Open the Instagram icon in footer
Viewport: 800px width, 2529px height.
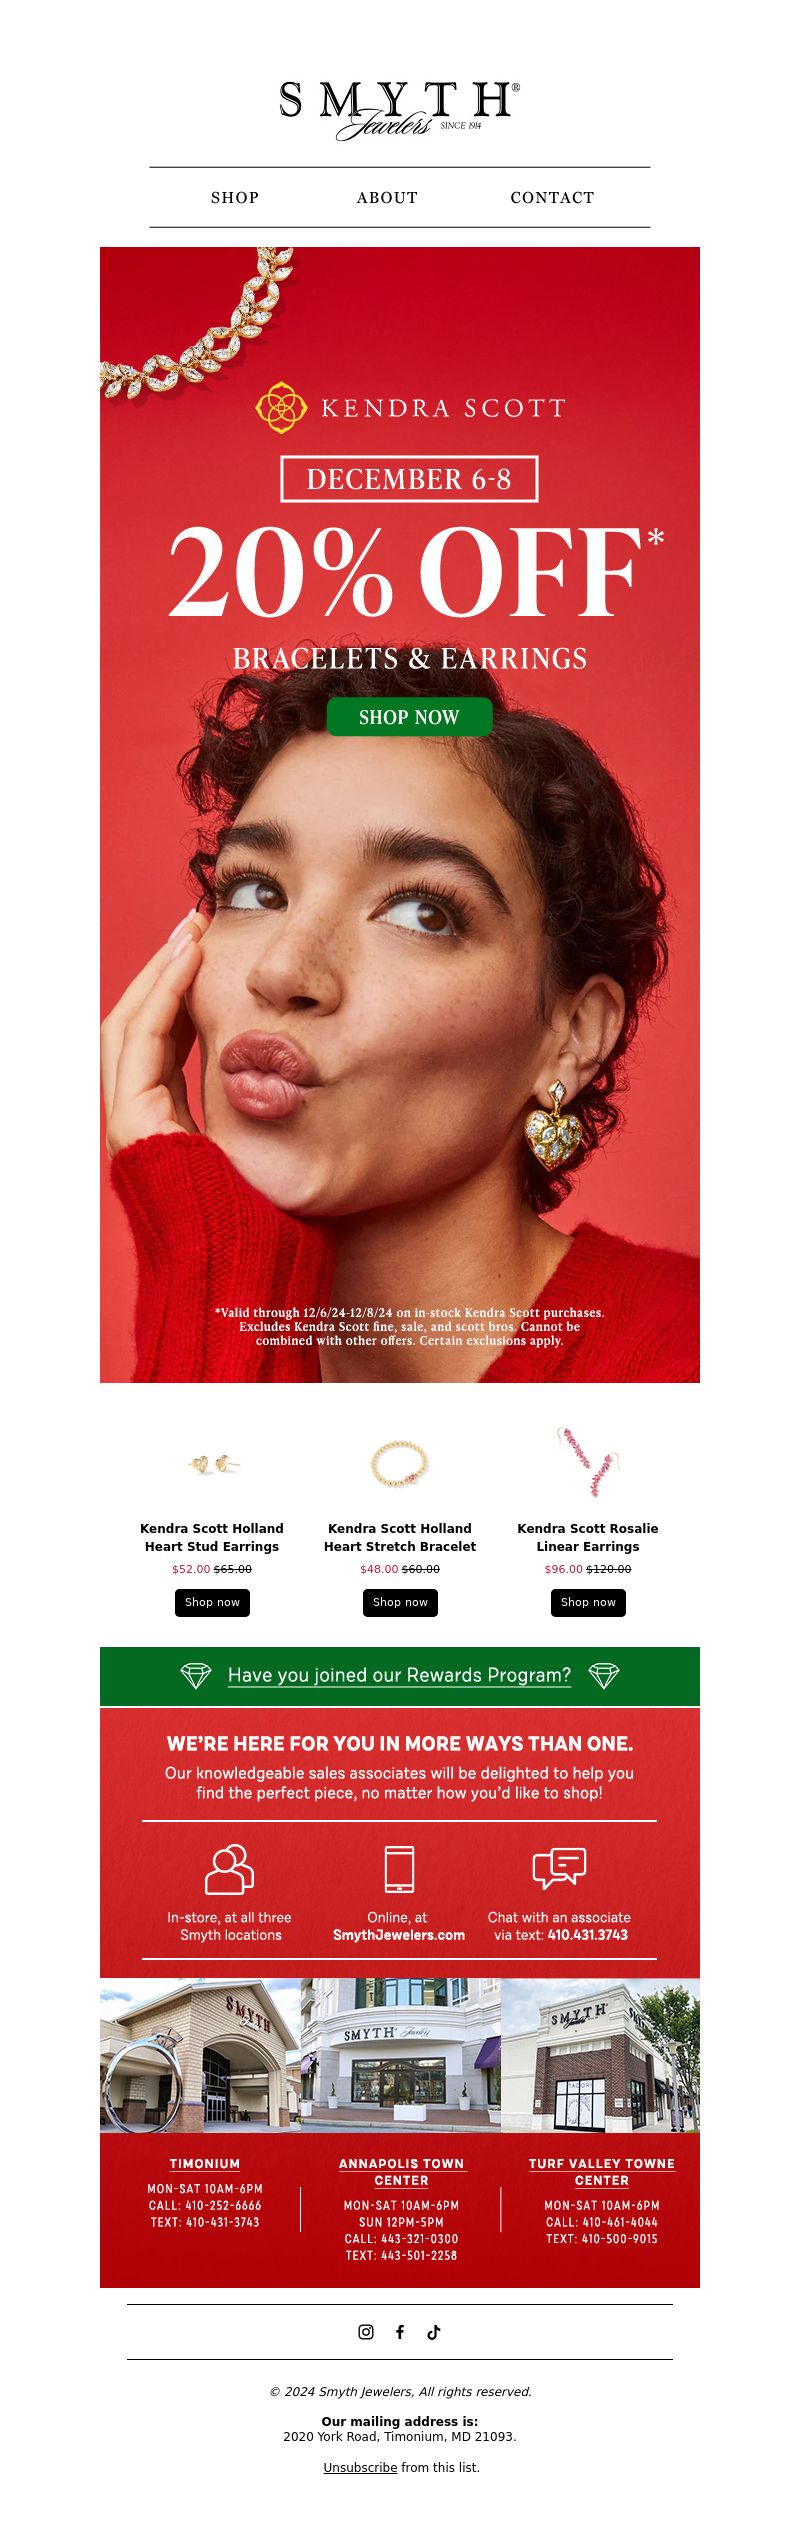(x=366, y=2331)
